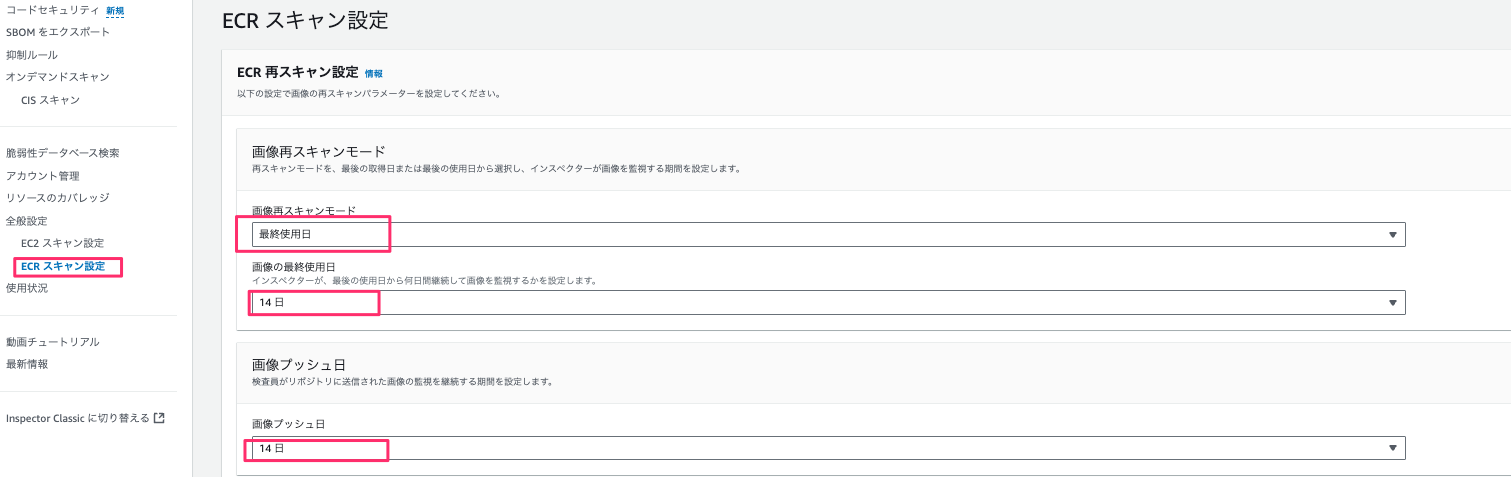Click the arrow of 画像の最終使用日 dropdown
This screenshot has width=1511, height=477.
1392,303
